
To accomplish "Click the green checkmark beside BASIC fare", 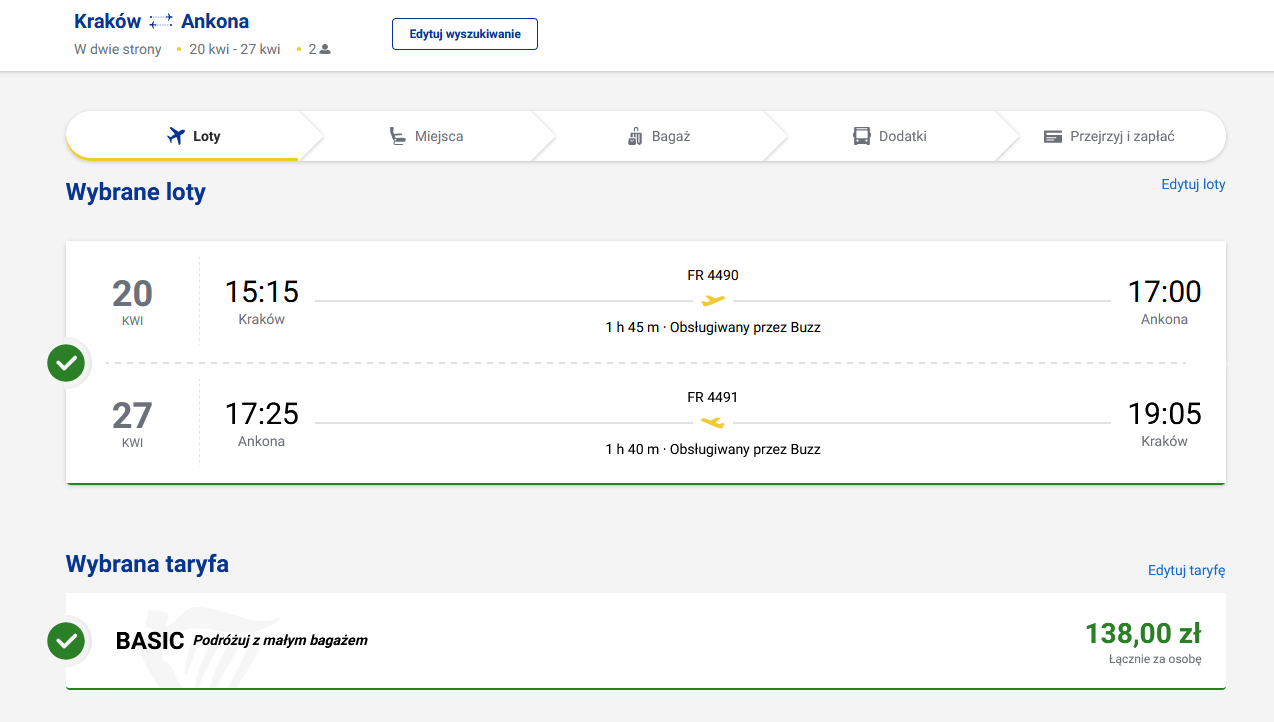I will [66, 641].
